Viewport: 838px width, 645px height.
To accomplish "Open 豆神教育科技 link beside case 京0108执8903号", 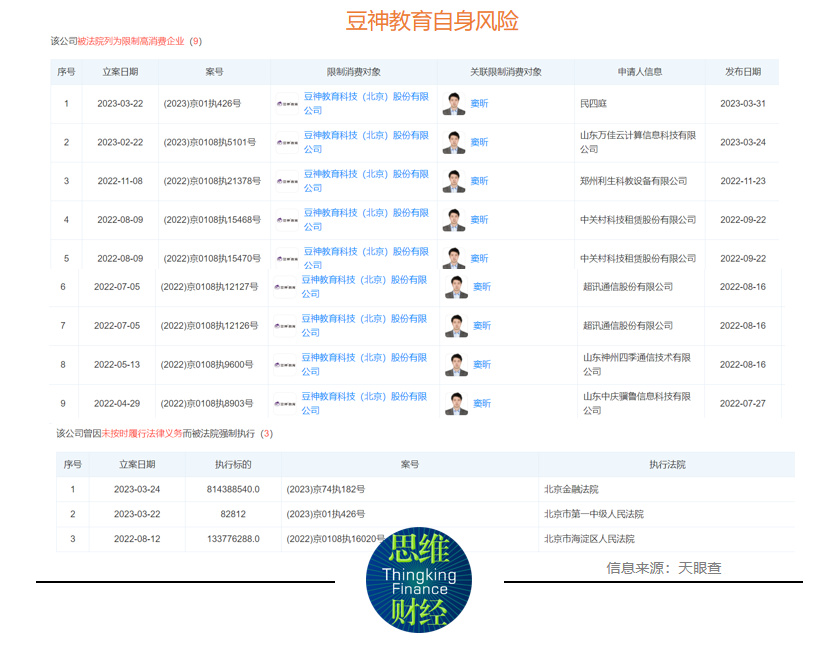I will [x=364, y=403].
